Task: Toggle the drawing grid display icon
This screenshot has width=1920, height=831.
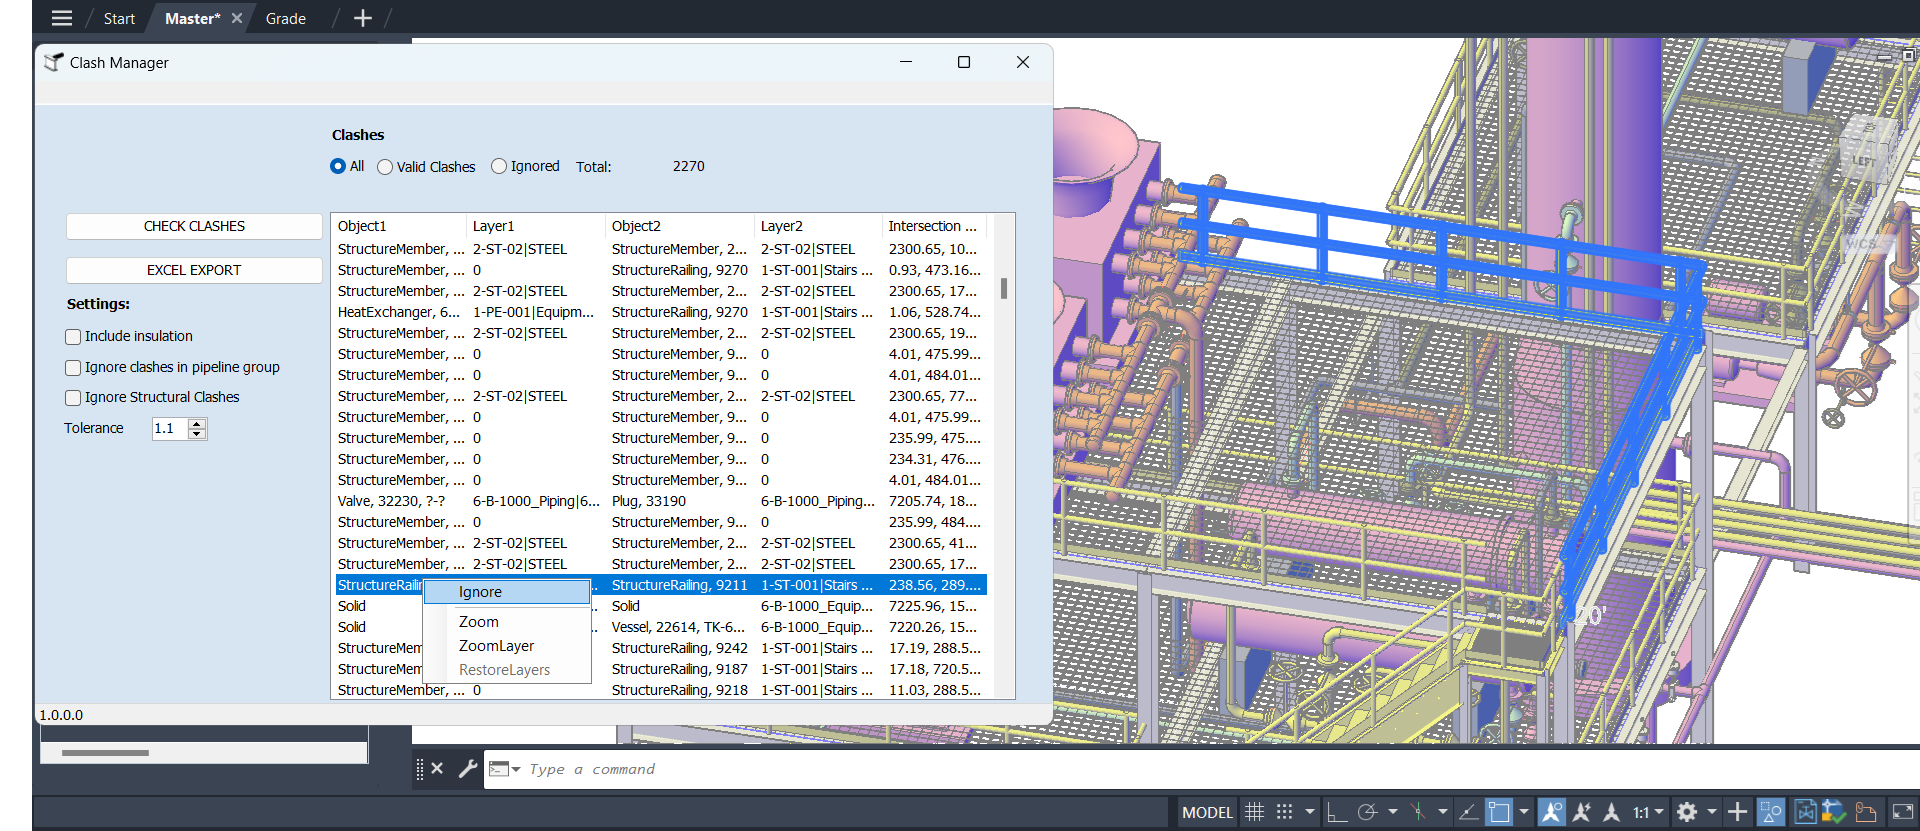Action: pyautogui.click(x=1254, y=812)
